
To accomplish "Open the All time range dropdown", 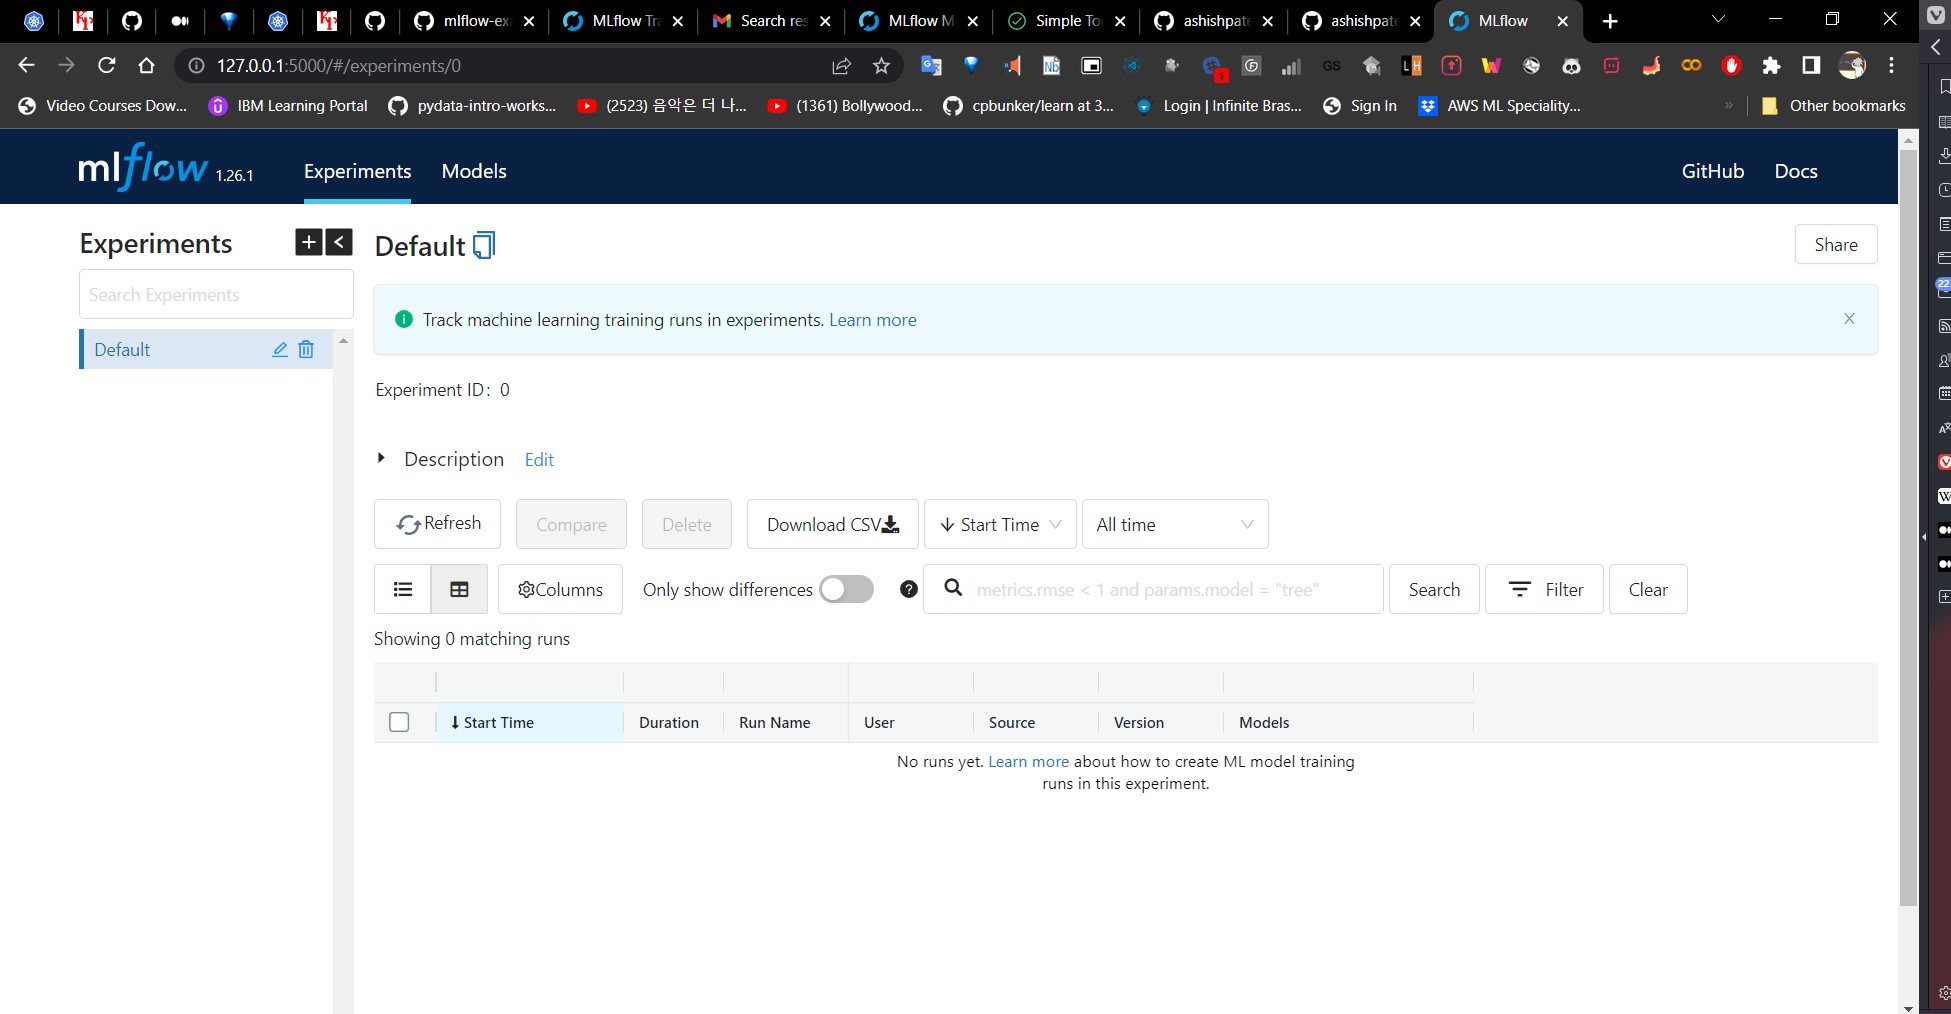I will tap(1175, 524).
